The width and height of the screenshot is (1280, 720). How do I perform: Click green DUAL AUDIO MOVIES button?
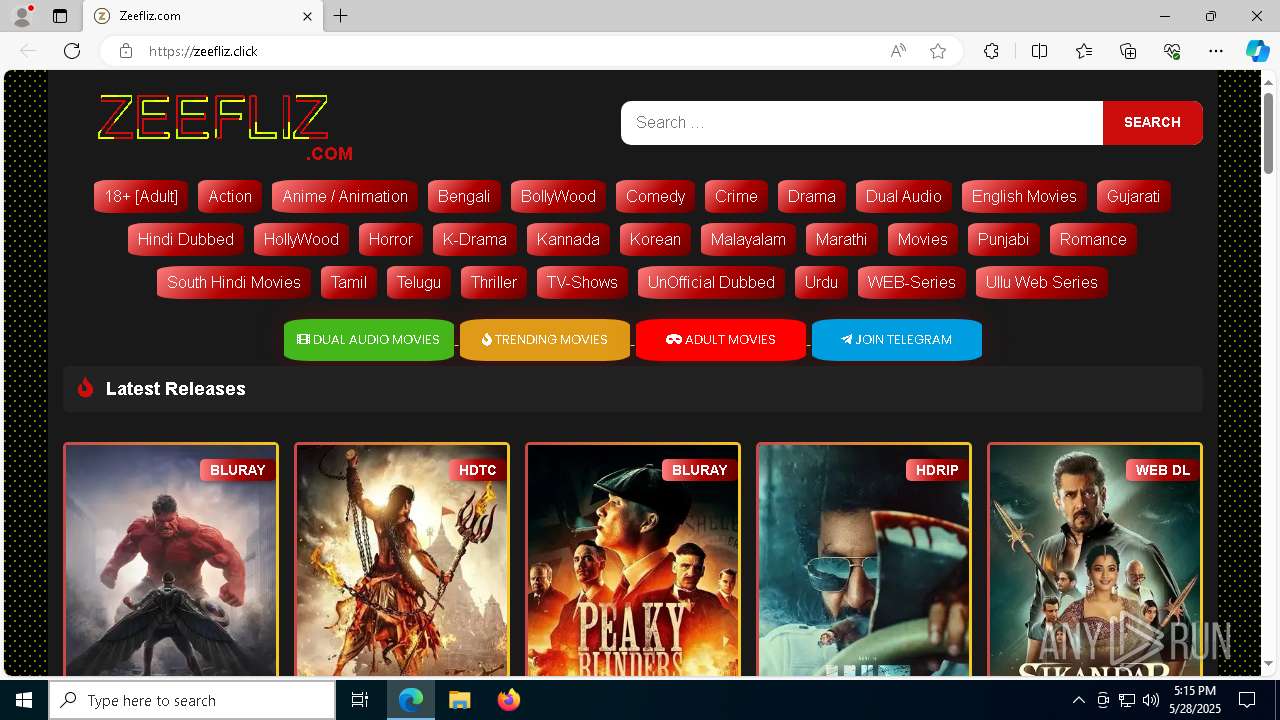pyautogui.click(x=369, y=340)
